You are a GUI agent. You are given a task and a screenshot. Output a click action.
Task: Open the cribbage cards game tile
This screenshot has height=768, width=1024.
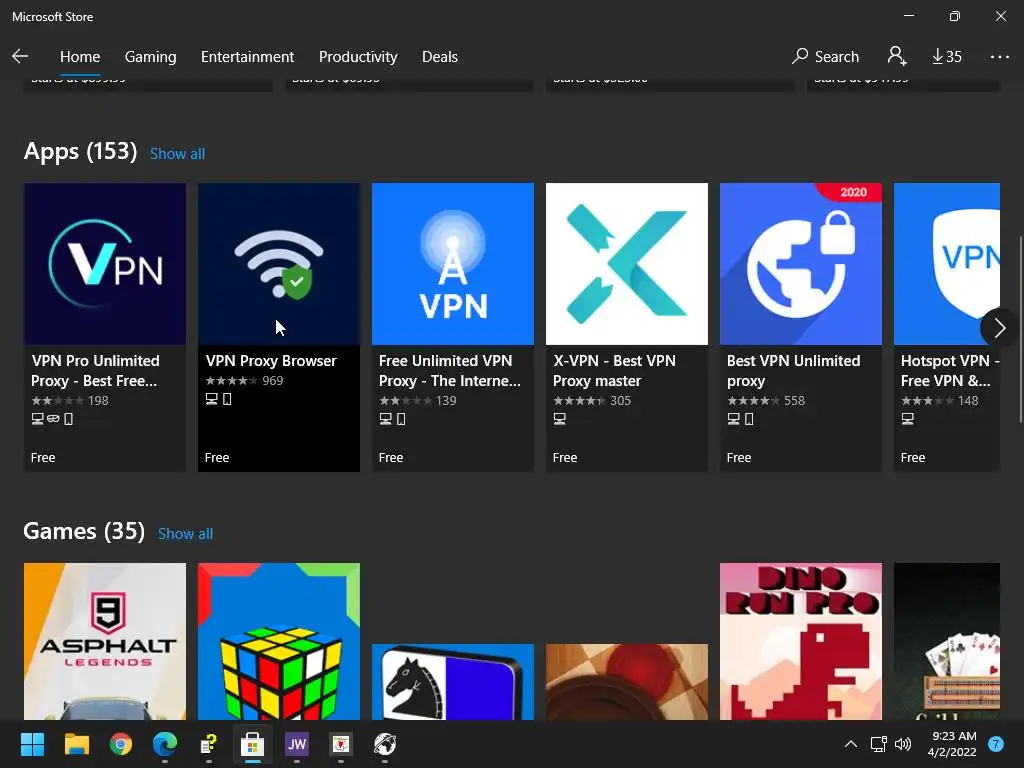click(946, 641)
